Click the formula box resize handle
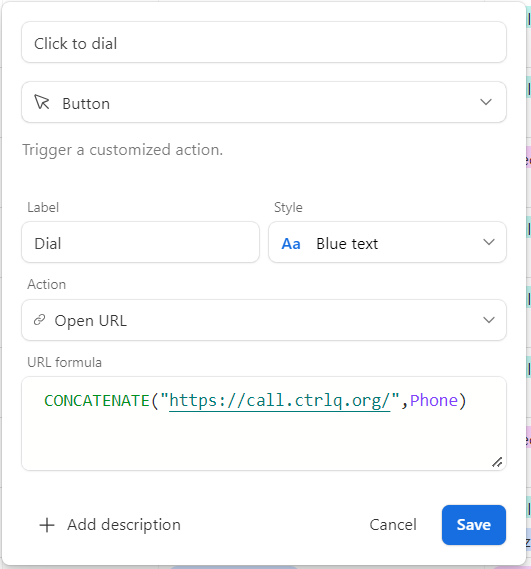 coord(497,462)
